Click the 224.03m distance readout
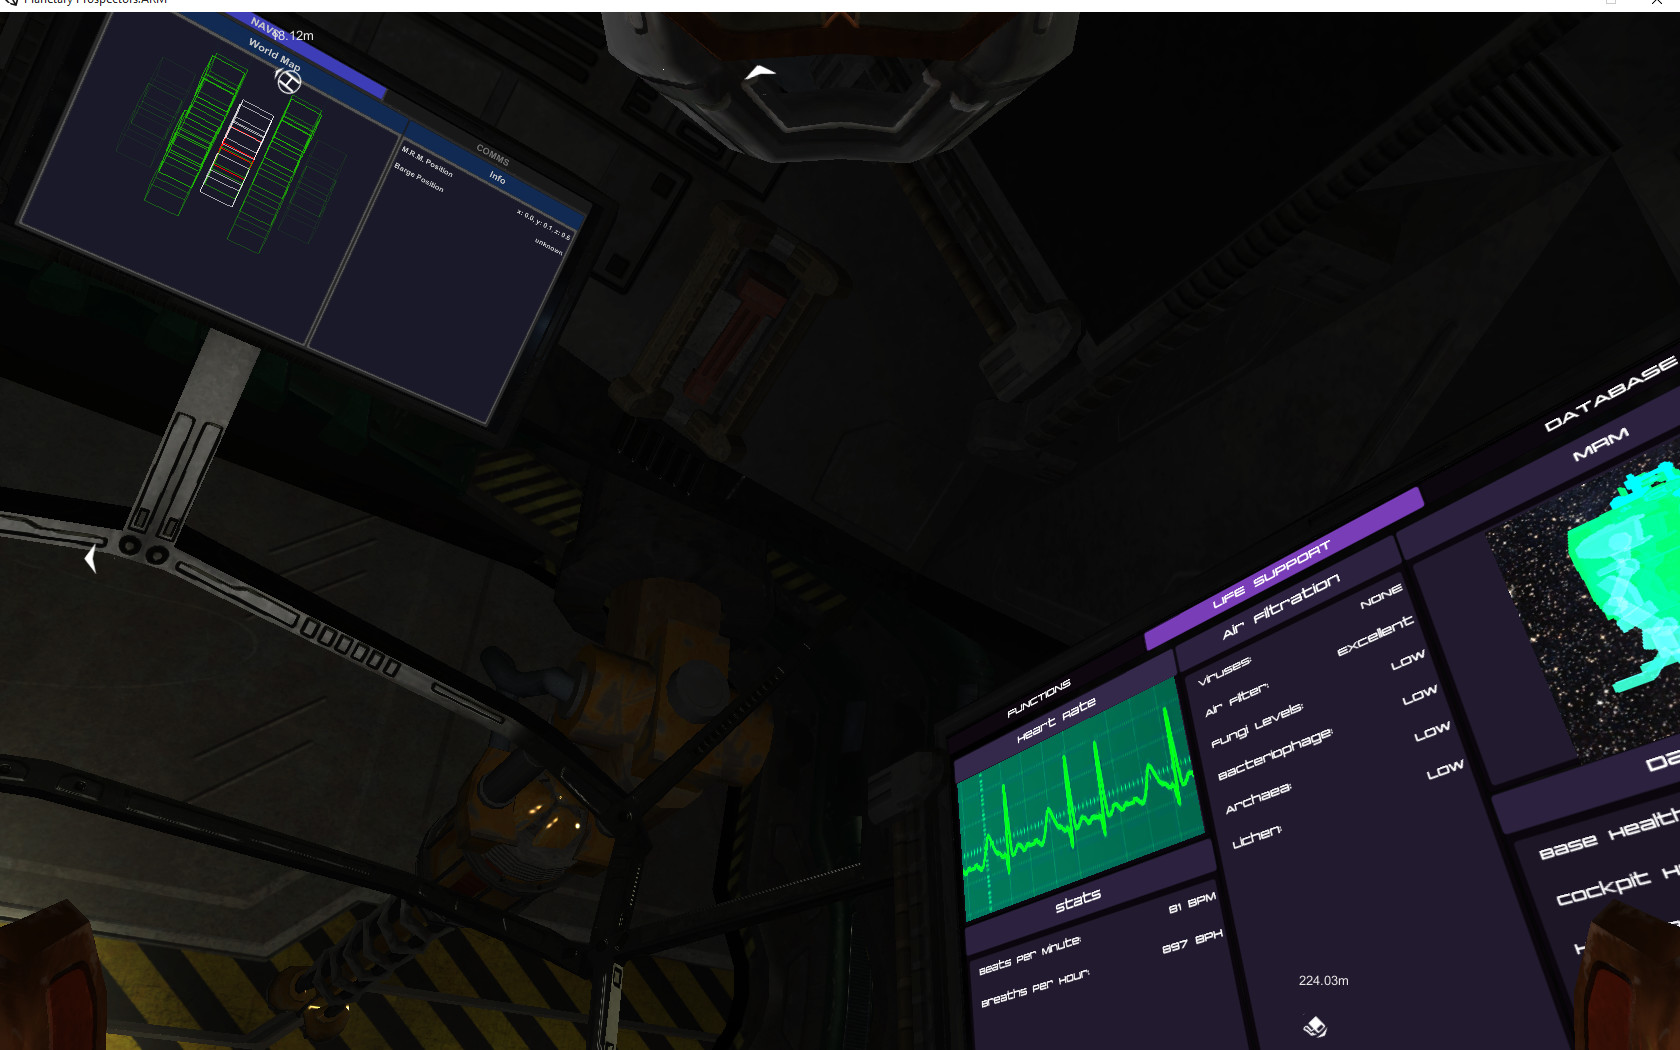This screenshot has height=1050, width=1680. (x=1322, y=981)
